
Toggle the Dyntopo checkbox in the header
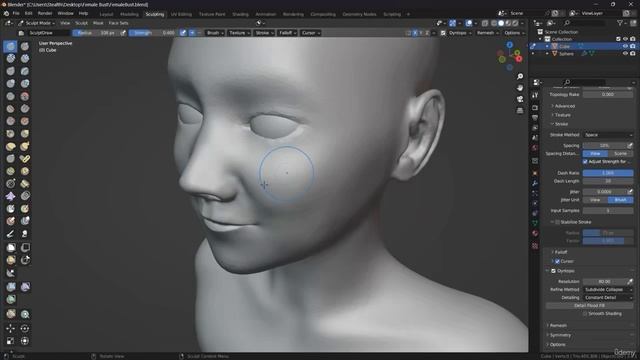443,33
